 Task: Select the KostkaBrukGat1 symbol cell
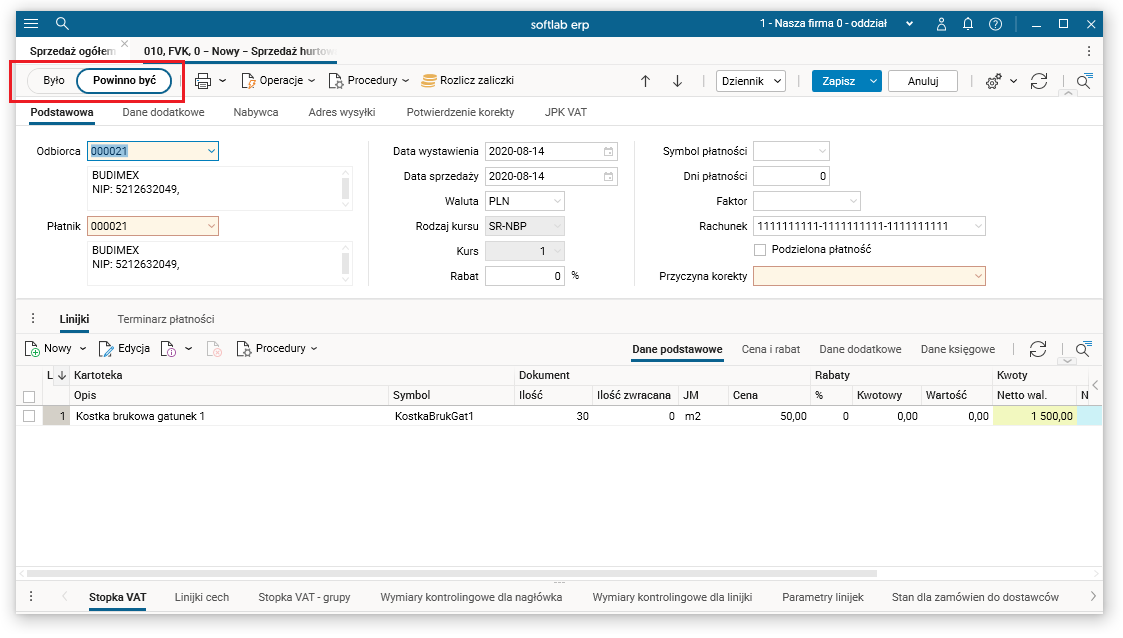[x=453, y=416]
